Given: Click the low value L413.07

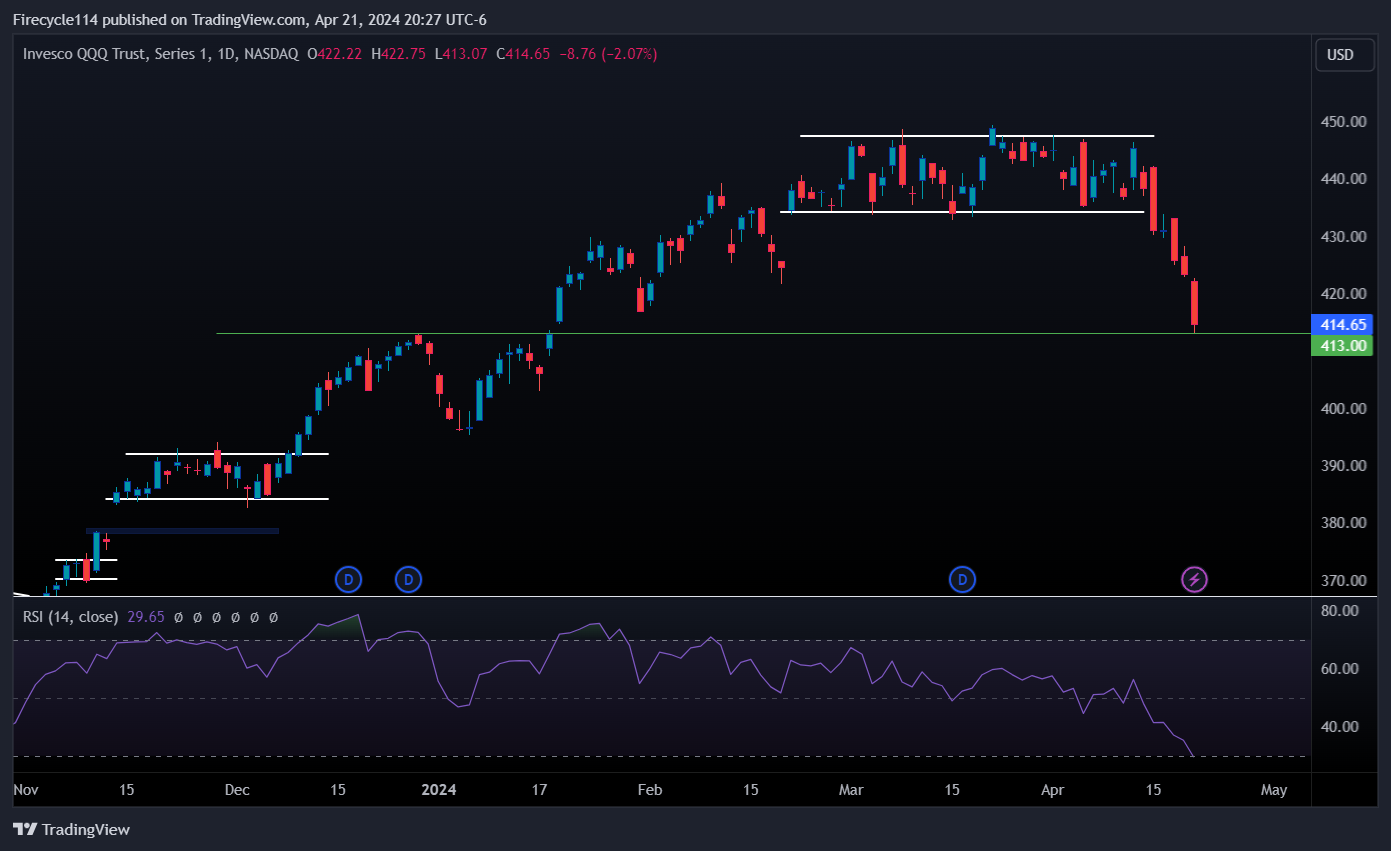Looking at the screenshot, I should pyautogui.click(x=461, y=54).
